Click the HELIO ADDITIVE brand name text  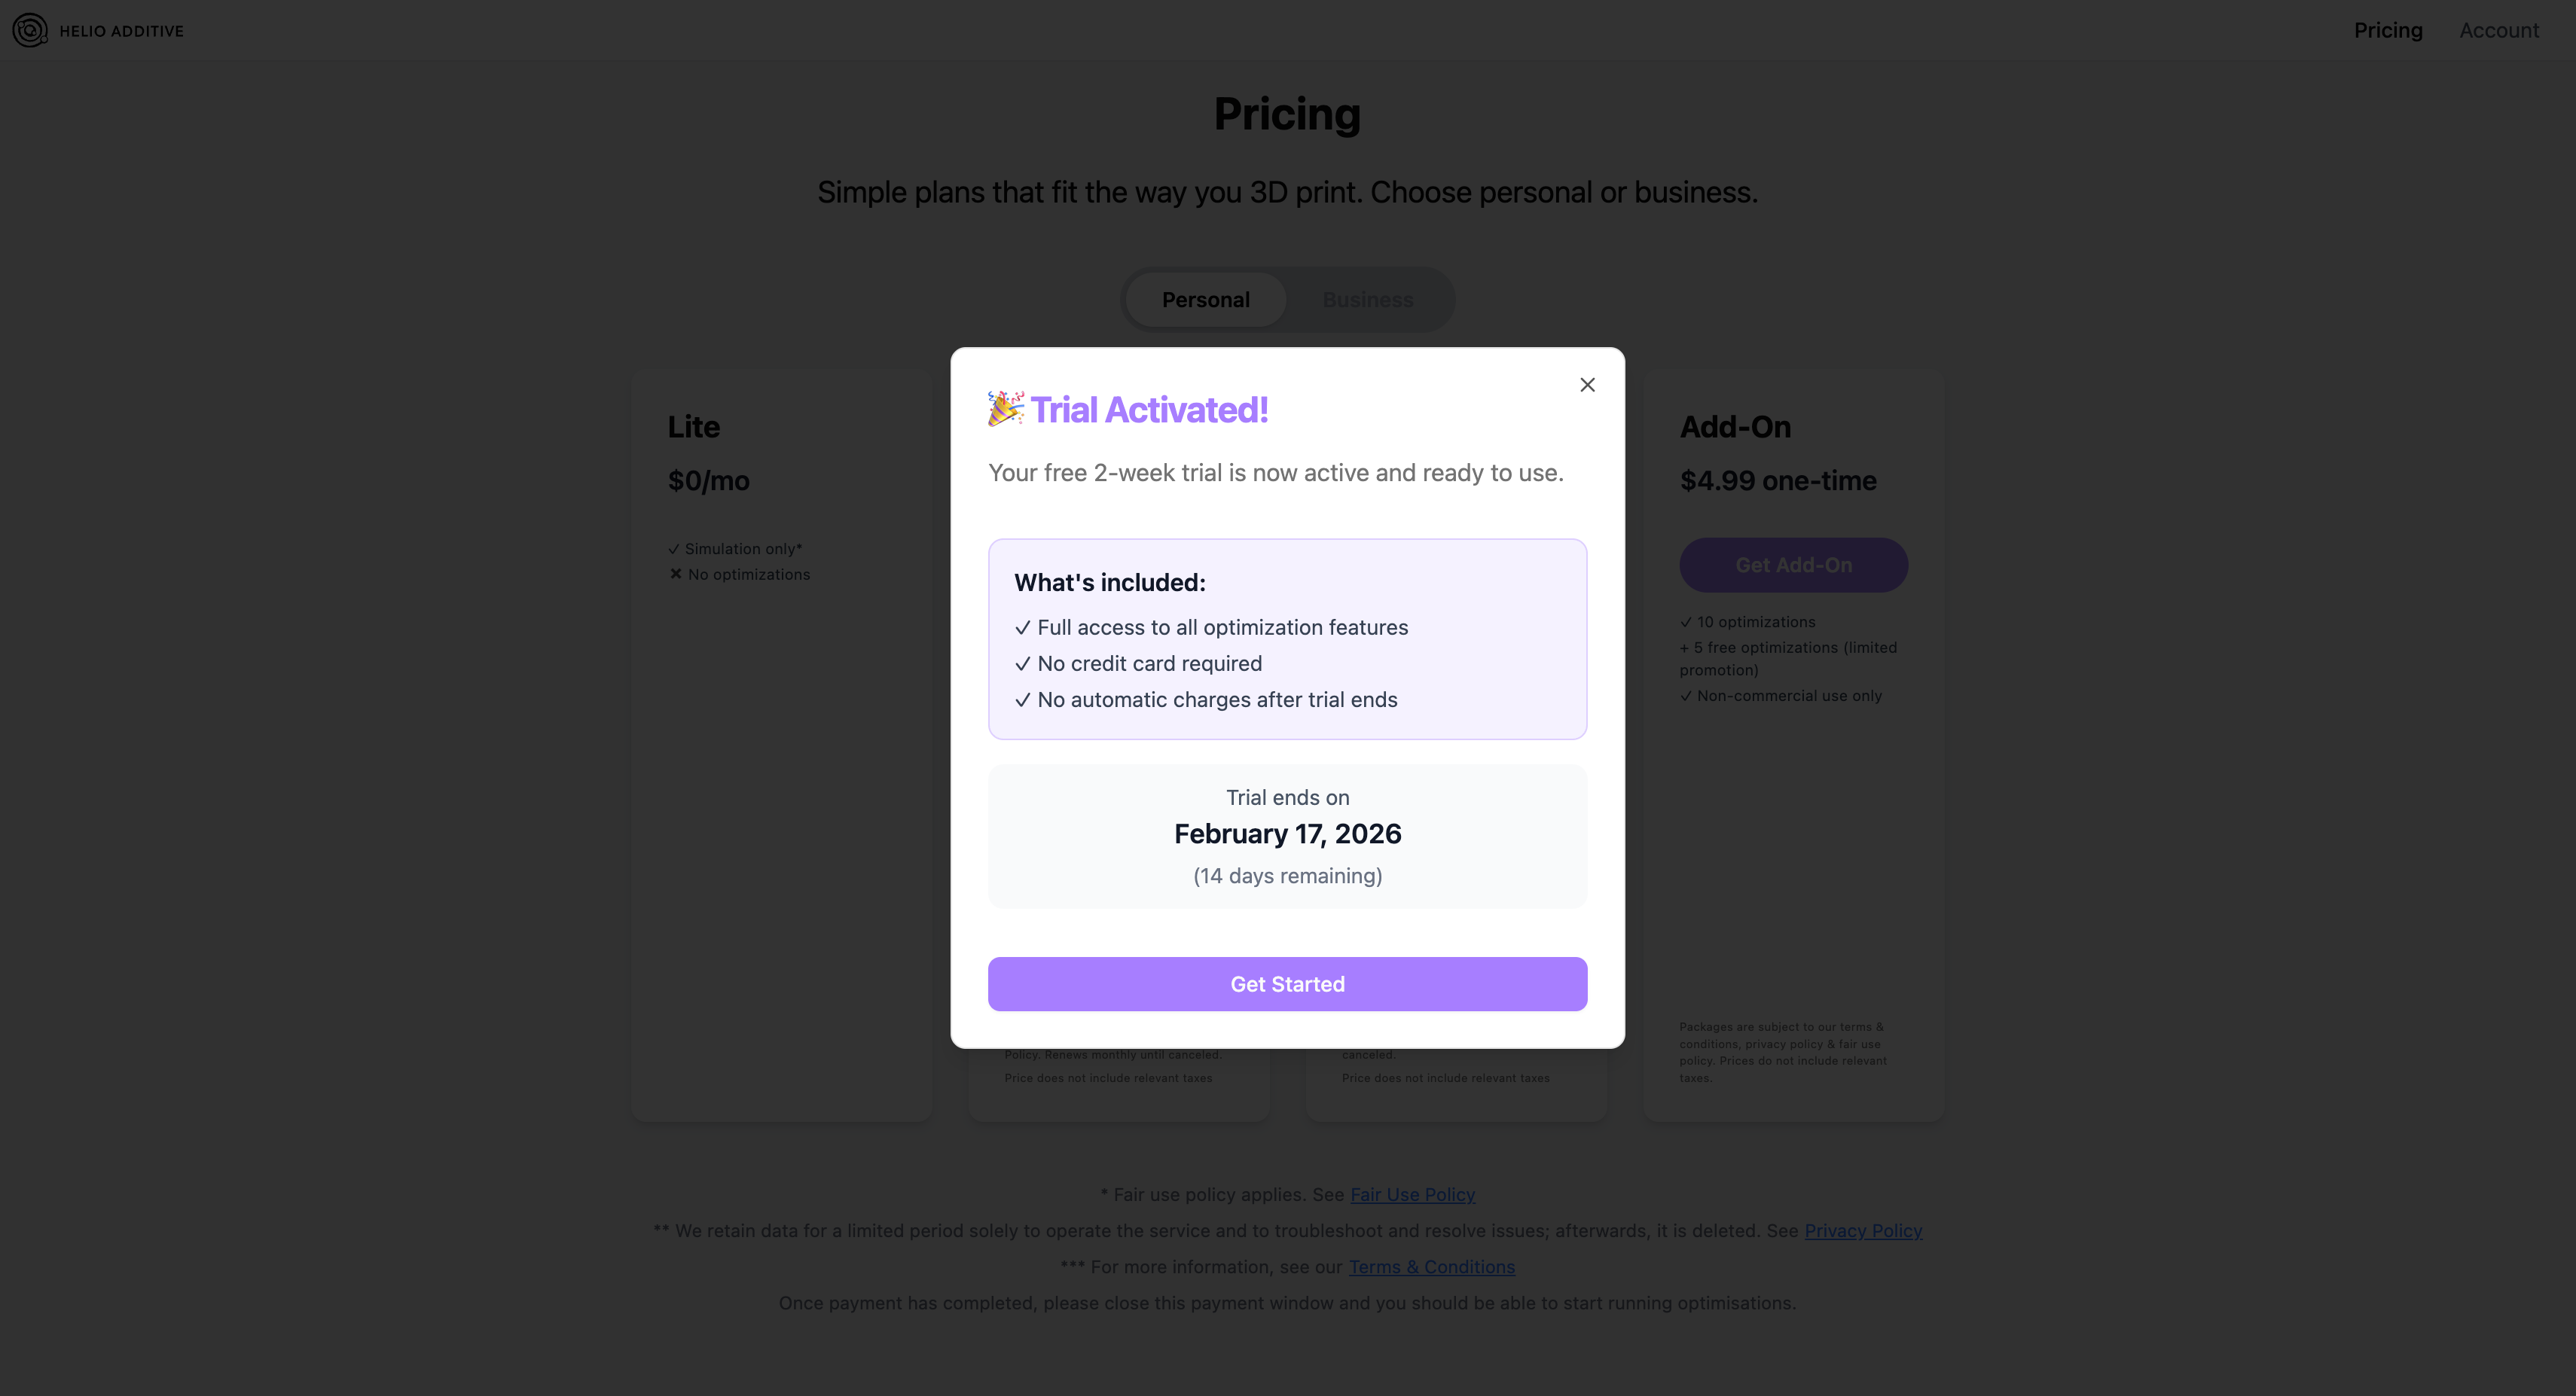[x=122, y=31]
